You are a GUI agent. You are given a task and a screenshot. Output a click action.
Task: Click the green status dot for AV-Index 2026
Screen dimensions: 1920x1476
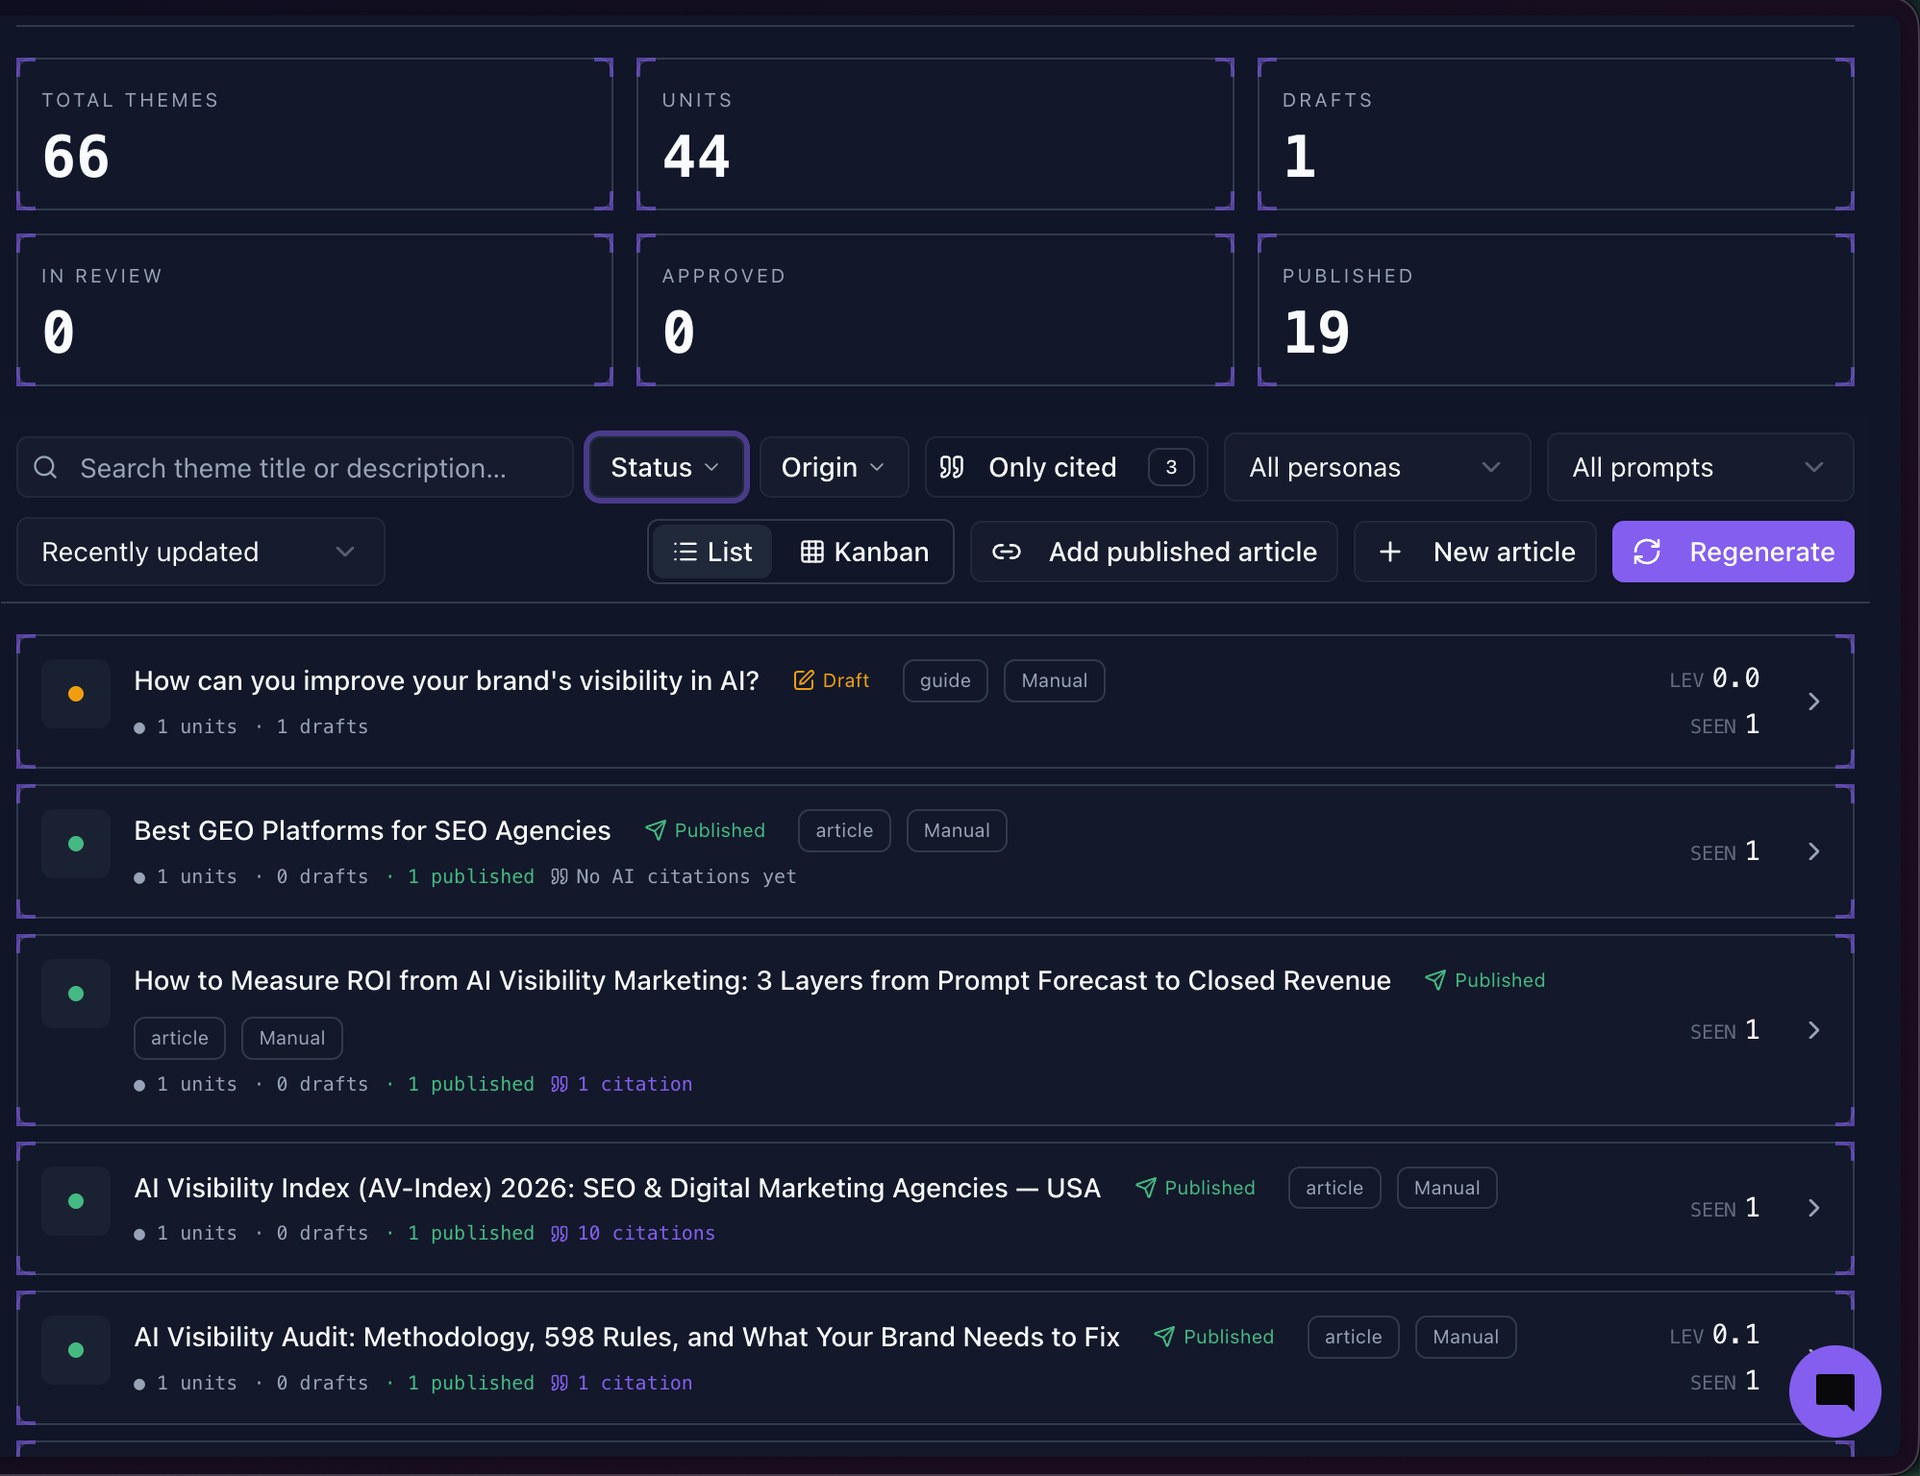(x=76, y=1201)
